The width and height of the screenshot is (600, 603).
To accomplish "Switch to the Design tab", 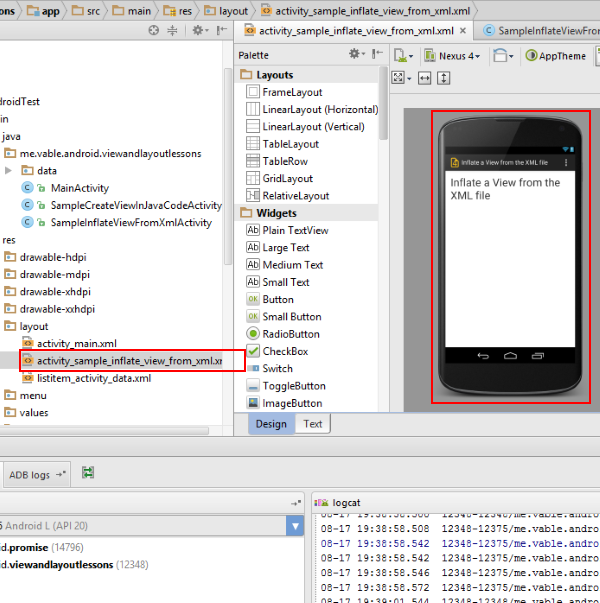I will tap(271, 424).
